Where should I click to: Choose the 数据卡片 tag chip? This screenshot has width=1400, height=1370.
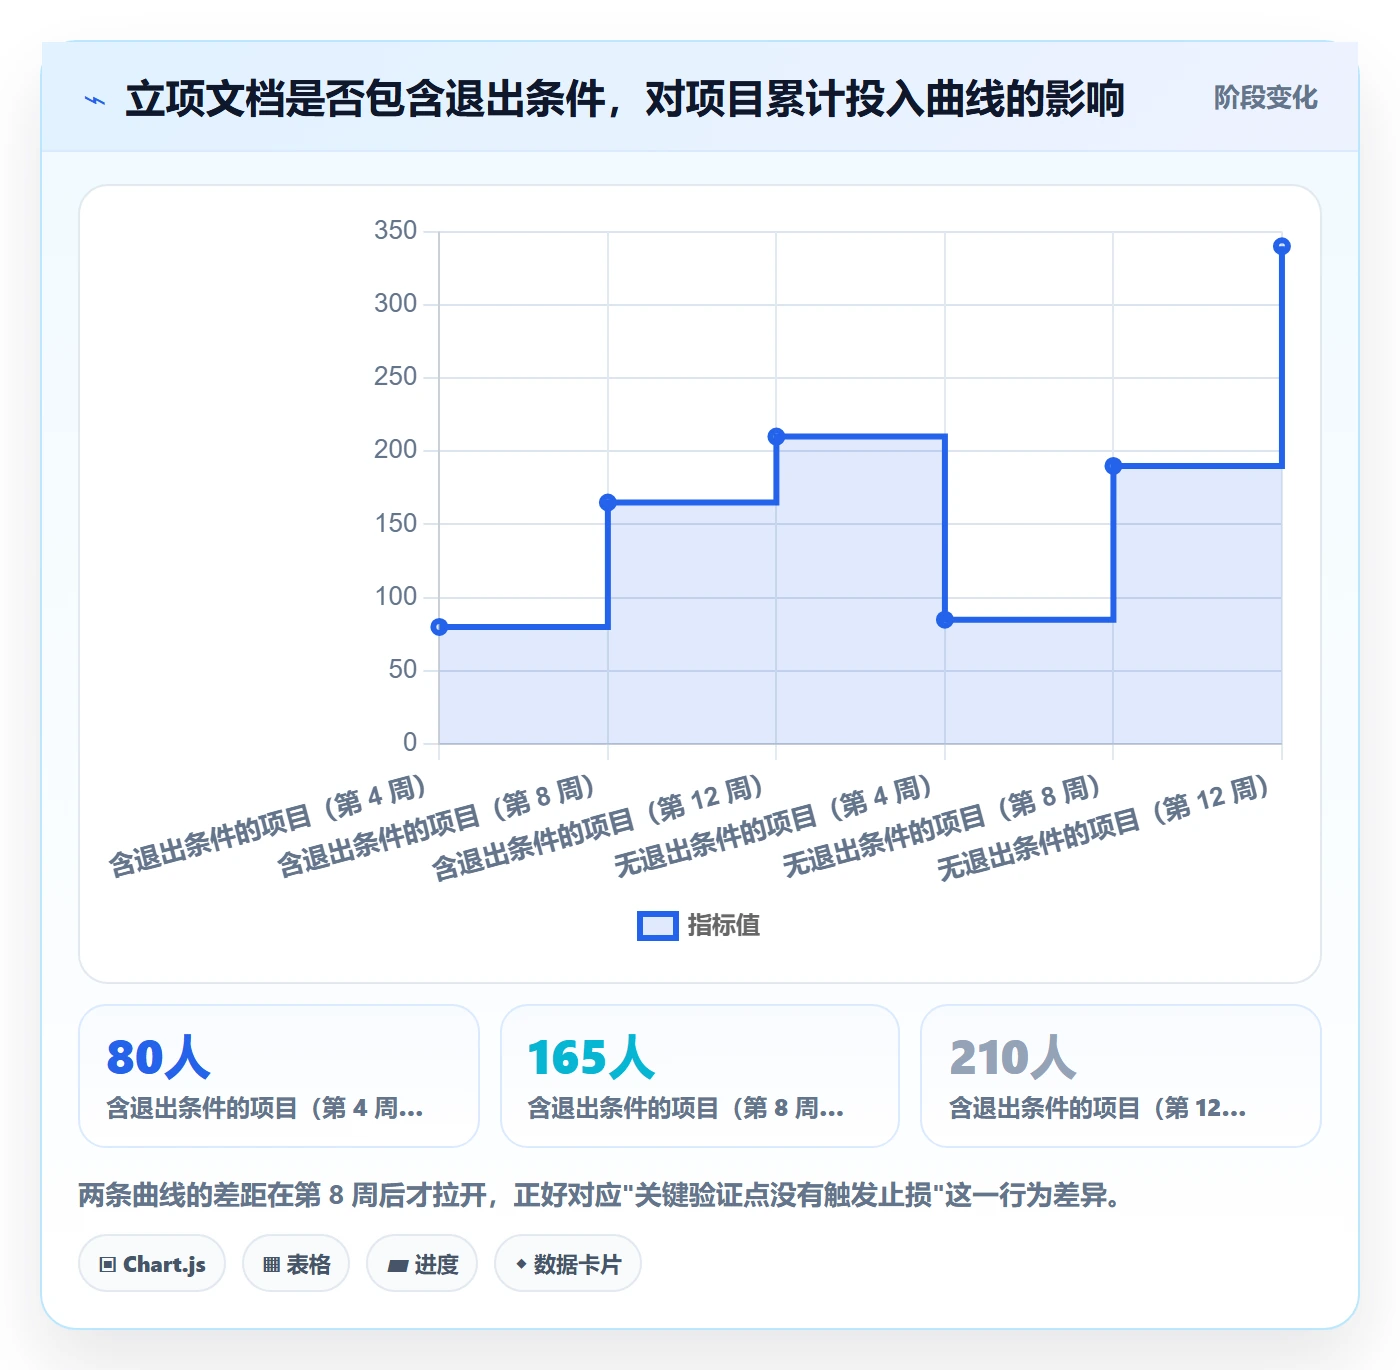pos(568,1264)
